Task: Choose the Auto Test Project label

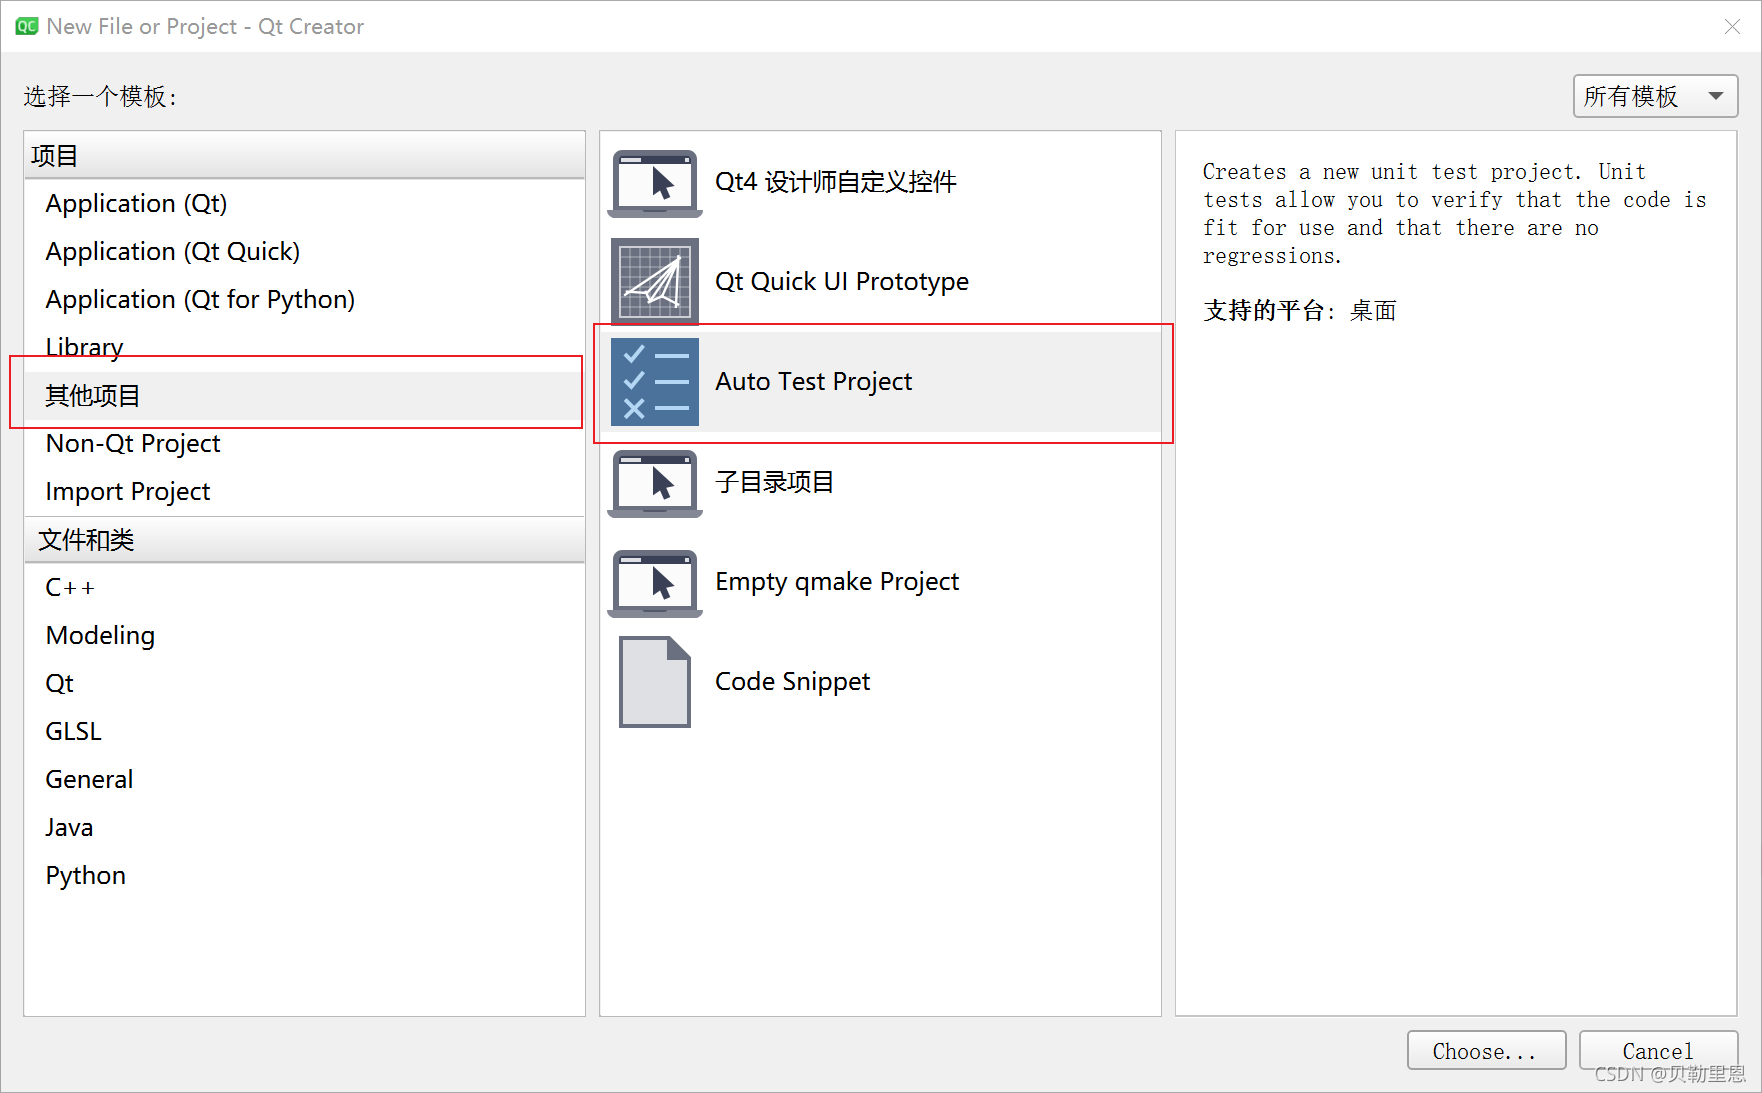Action: [x=814, y=382]
